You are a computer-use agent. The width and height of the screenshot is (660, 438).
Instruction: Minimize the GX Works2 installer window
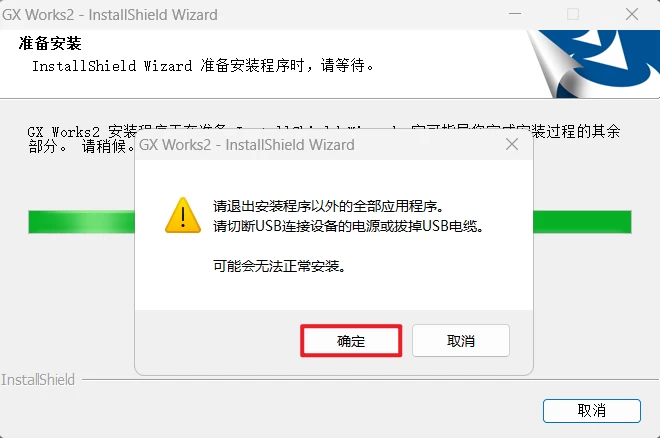[515, 14]
